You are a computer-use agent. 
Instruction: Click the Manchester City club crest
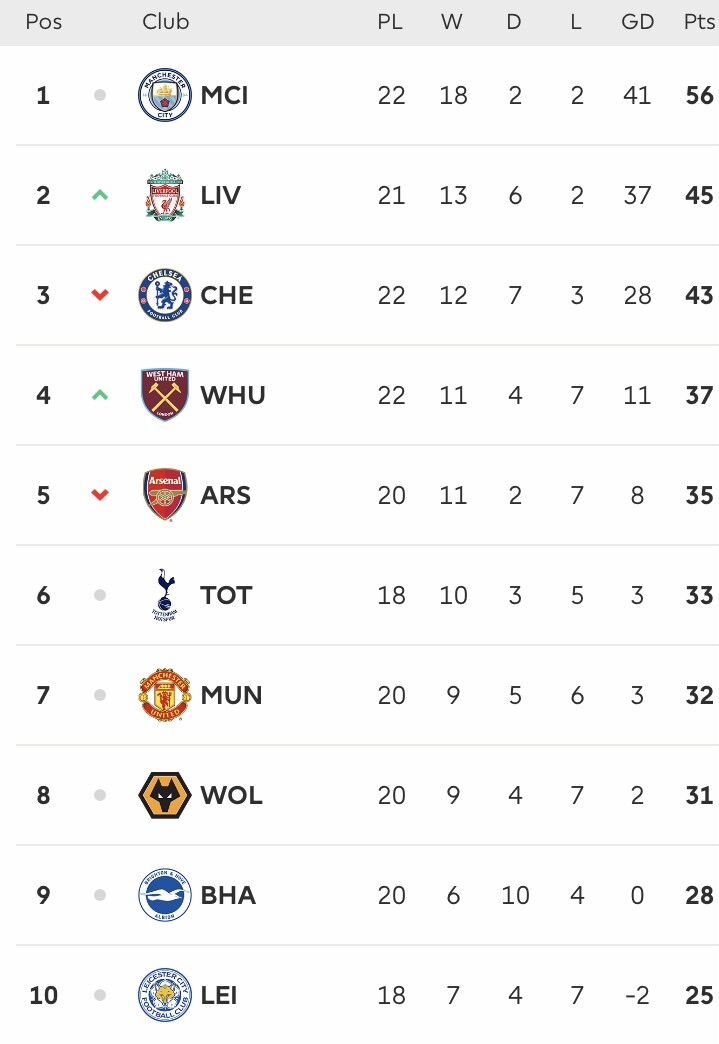click(x=164, y=95)
